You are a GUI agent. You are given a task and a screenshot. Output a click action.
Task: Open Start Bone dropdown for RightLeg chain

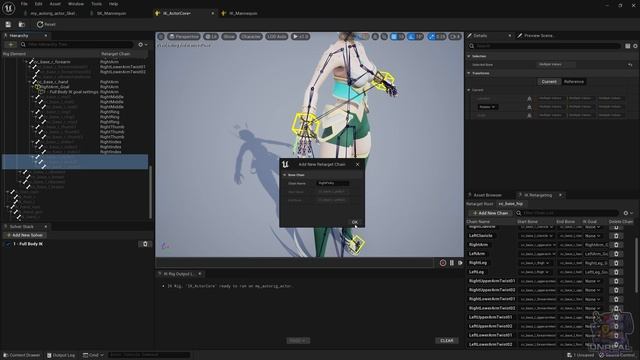536,263
